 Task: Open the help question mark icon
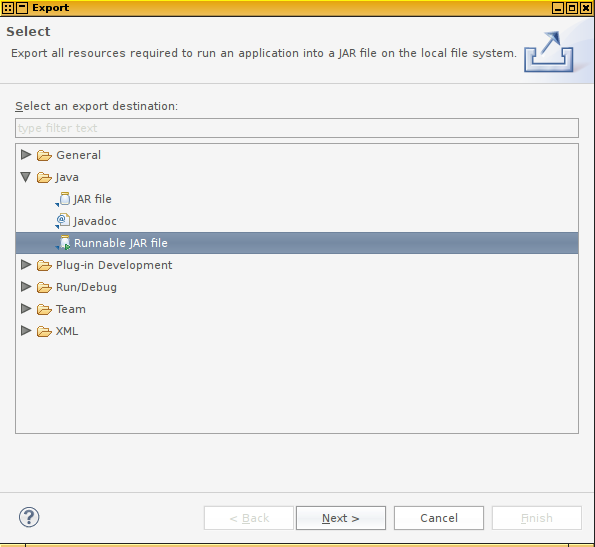[x=29, y=517]
